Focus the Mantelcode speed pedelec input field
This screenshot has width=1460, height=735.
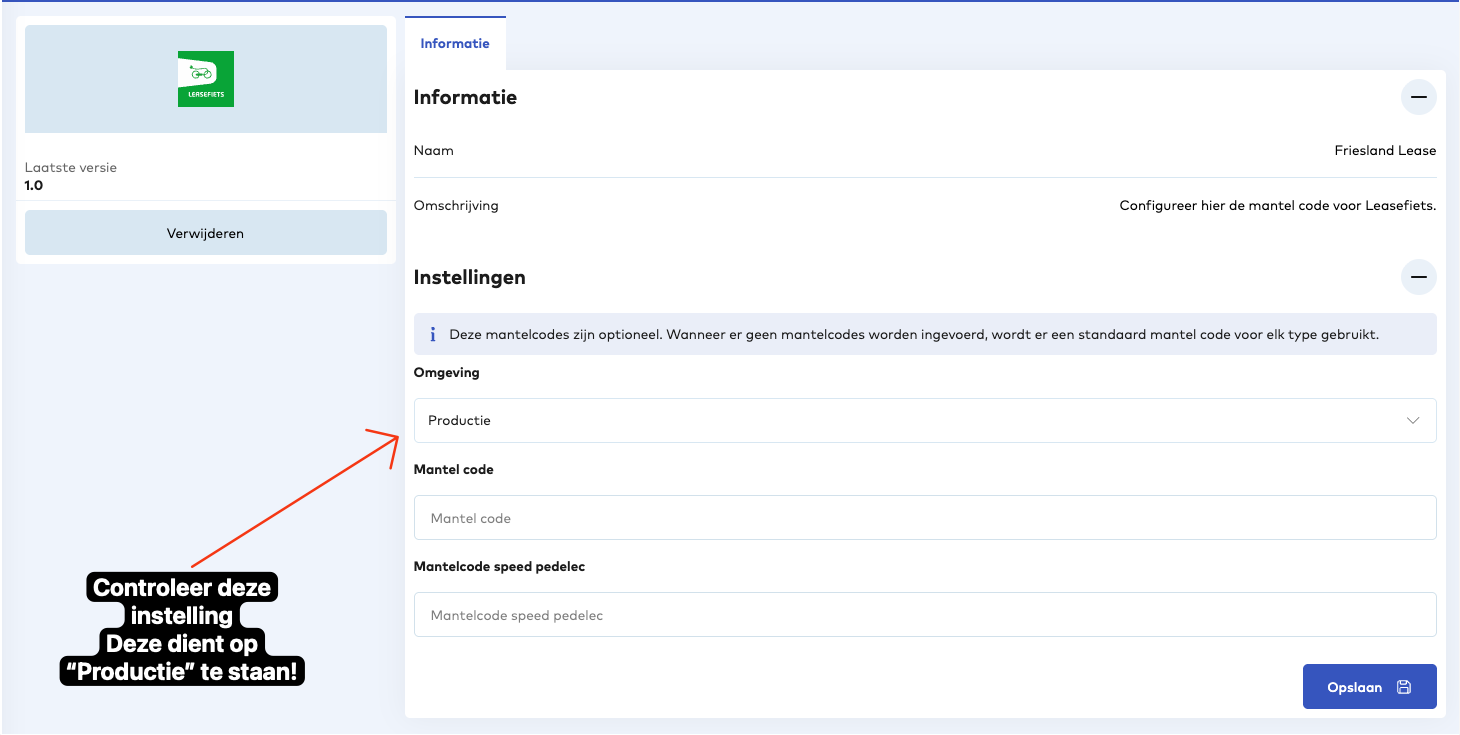(924, 615)
